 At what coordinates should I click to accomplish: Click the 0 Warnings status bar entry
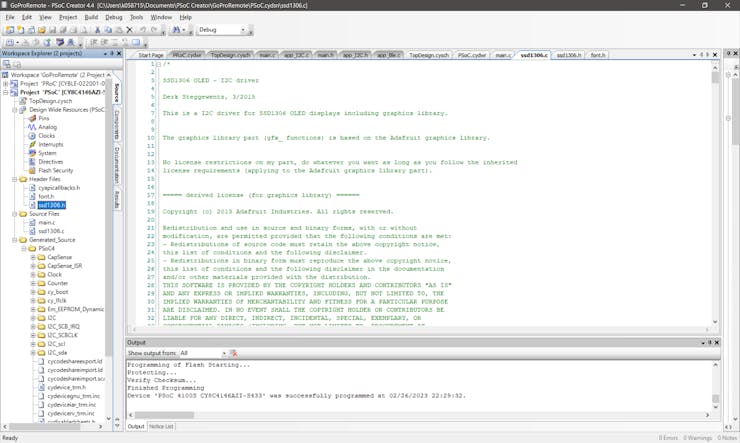pos(698,438)
